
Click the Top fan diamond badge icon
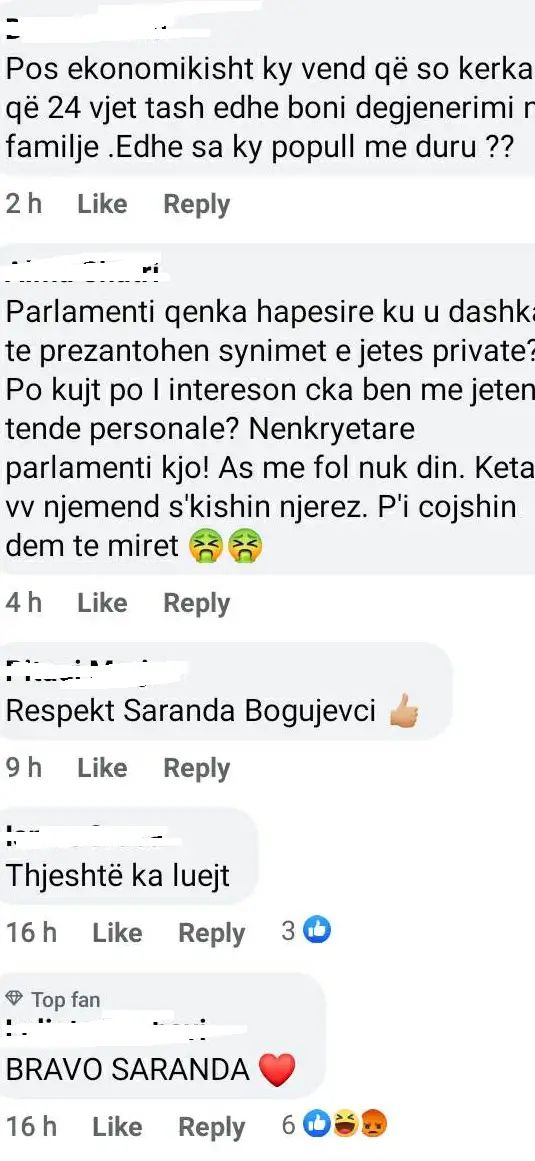[x=14, y=1000]
